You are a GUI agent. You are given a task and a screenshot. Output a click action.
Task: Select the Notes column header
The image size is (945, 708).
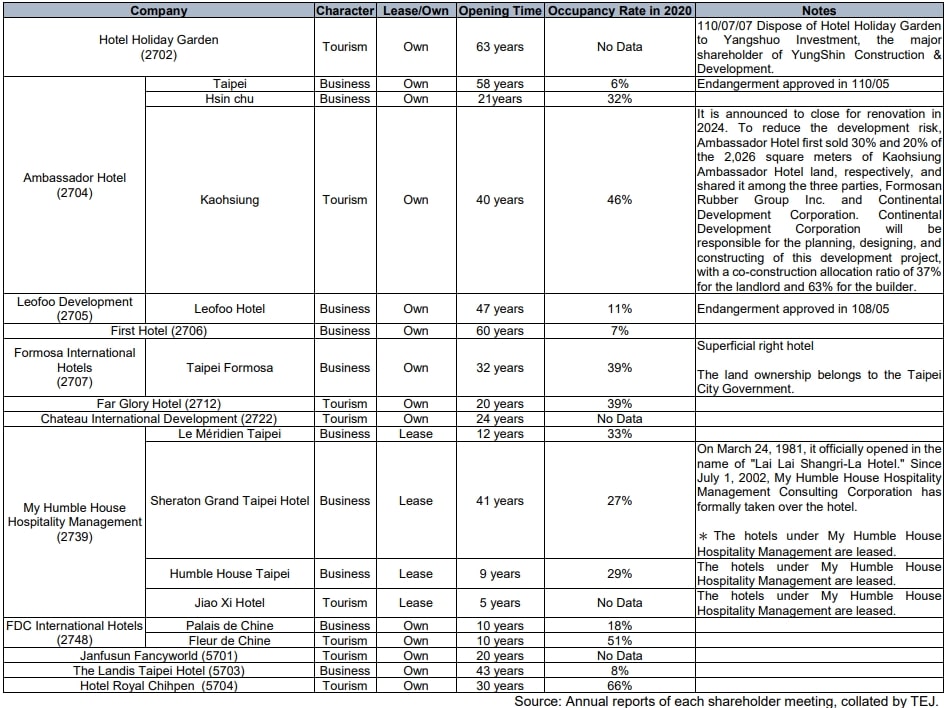coord(818,11)
